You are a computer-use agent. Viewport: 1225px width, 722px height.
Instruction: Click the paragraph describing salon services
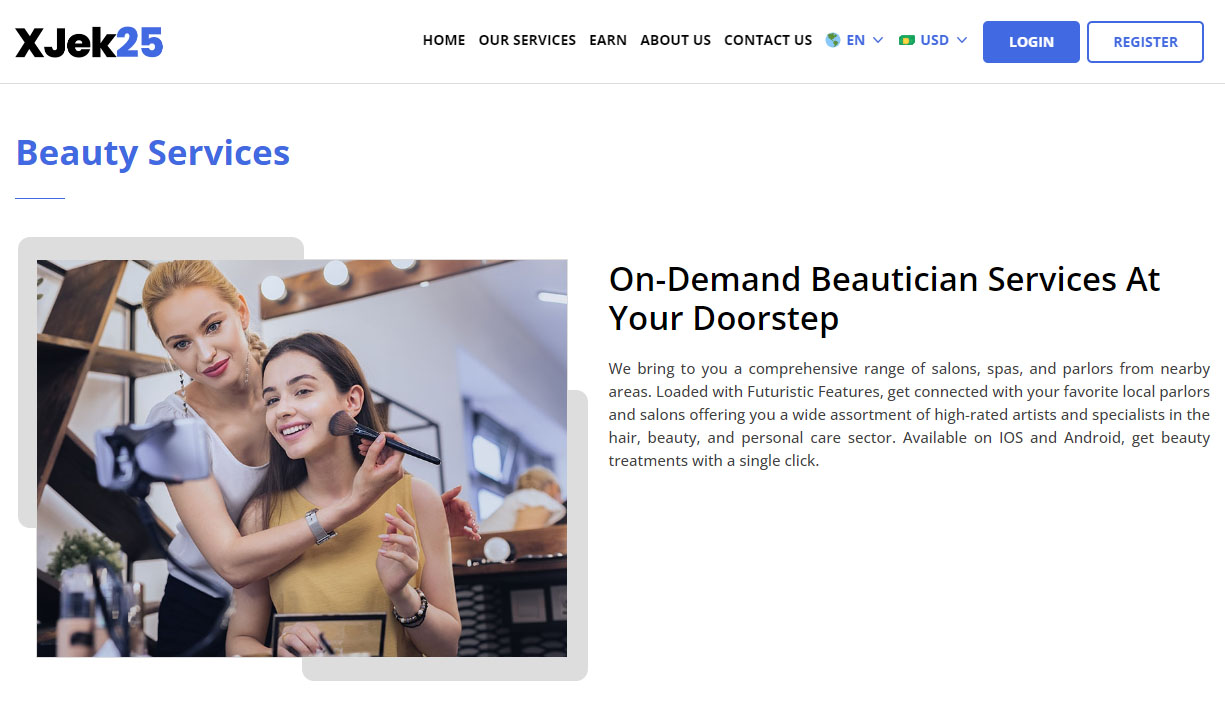coord(909,414)
